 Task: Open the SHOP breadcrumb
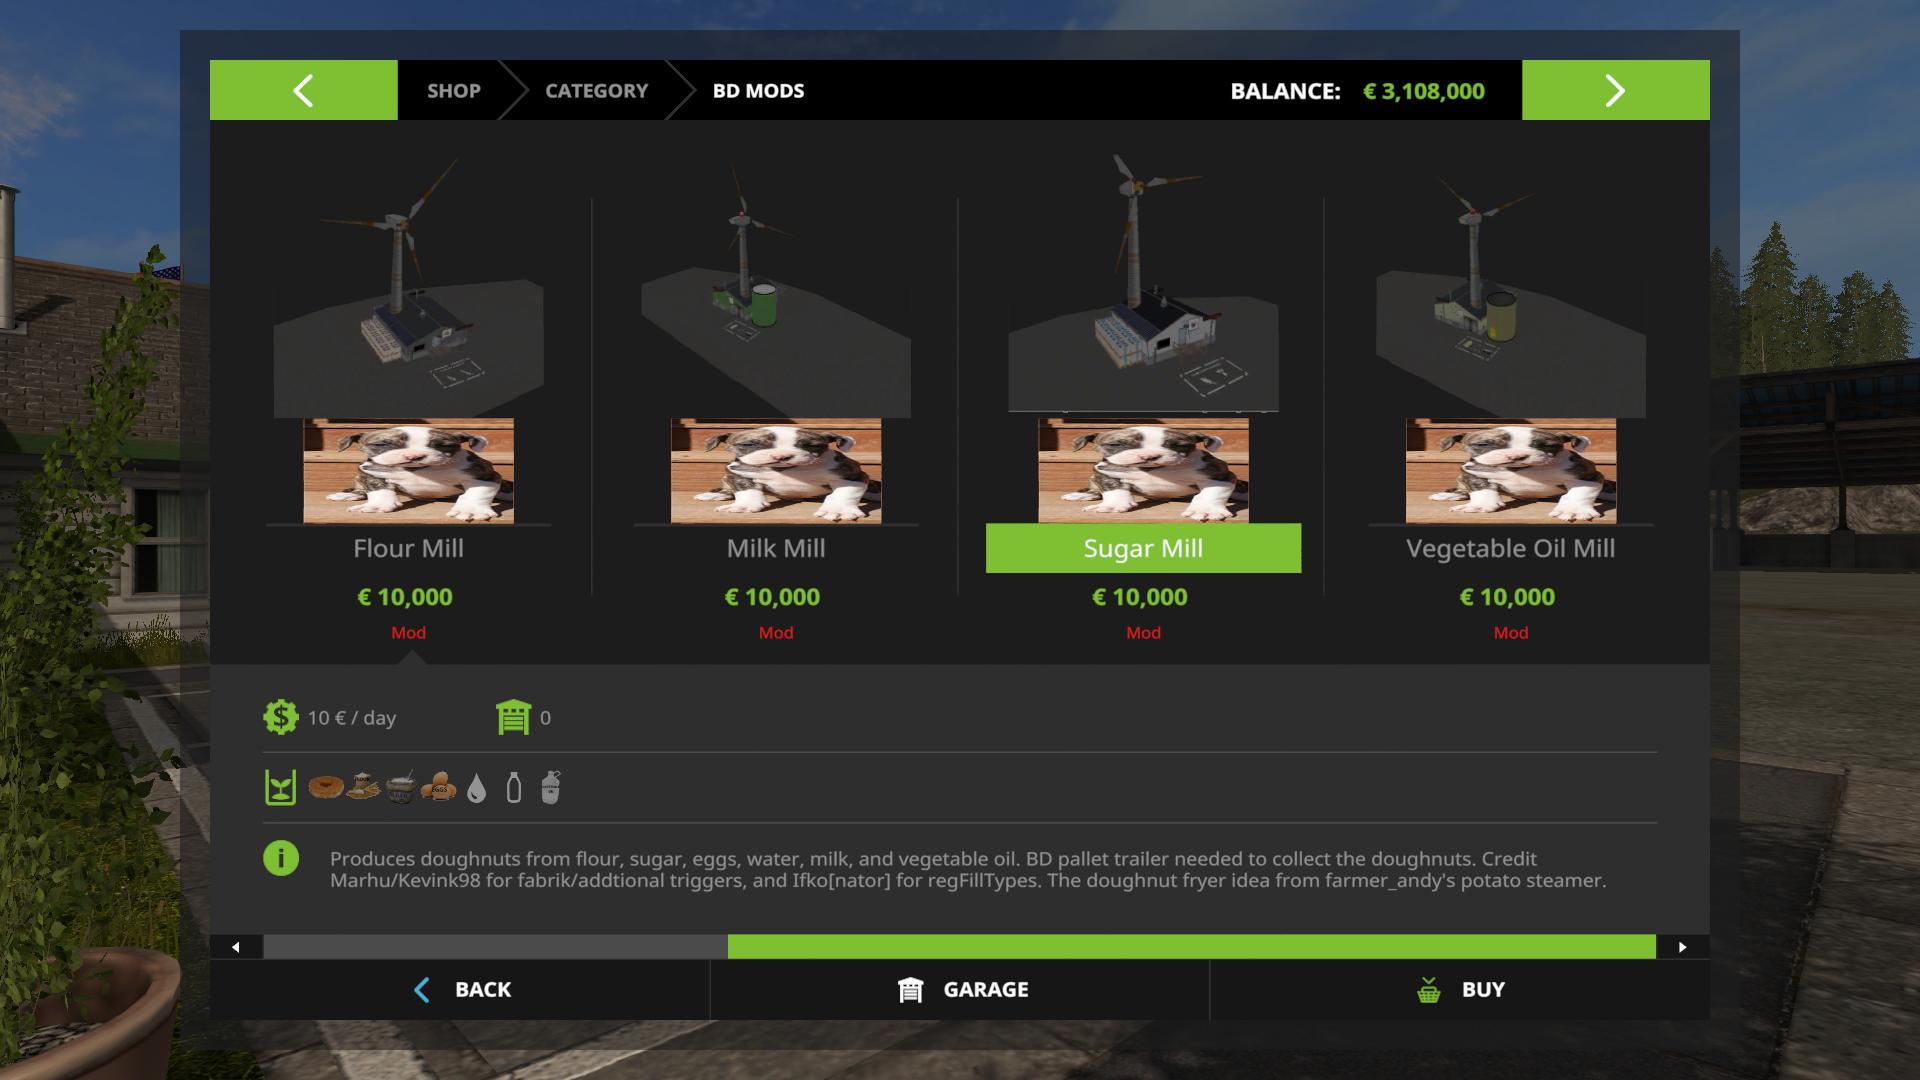[x=454, y=90]
